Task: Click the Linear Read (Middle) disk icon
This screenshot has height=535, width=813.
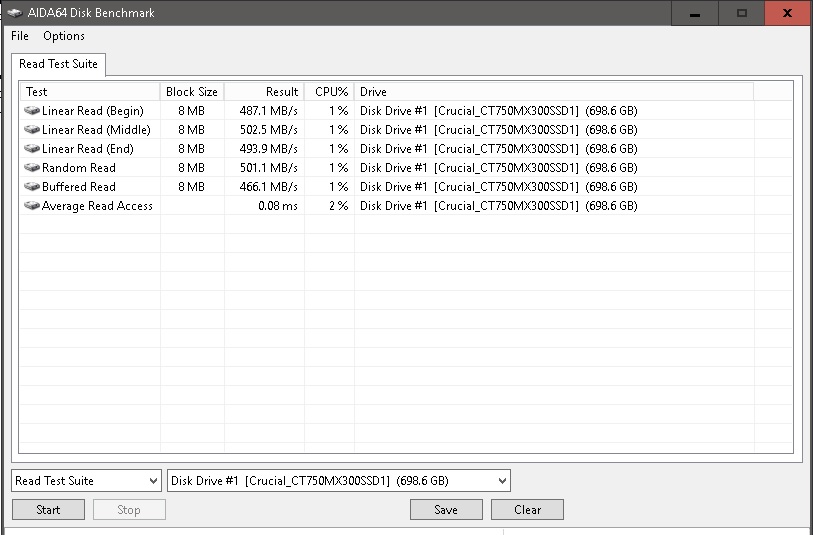Action: (x=32, y=130)
